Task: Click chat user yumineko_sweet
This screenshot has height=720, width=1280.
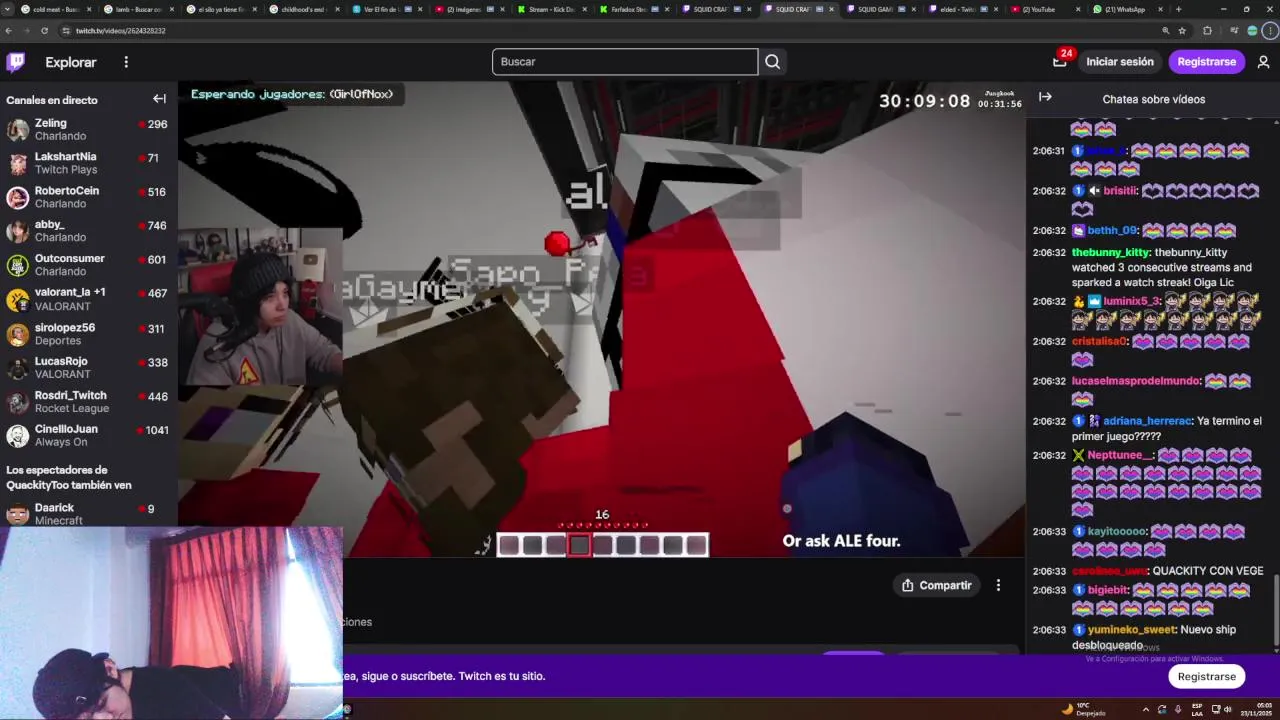Action: click(1131, 630)
